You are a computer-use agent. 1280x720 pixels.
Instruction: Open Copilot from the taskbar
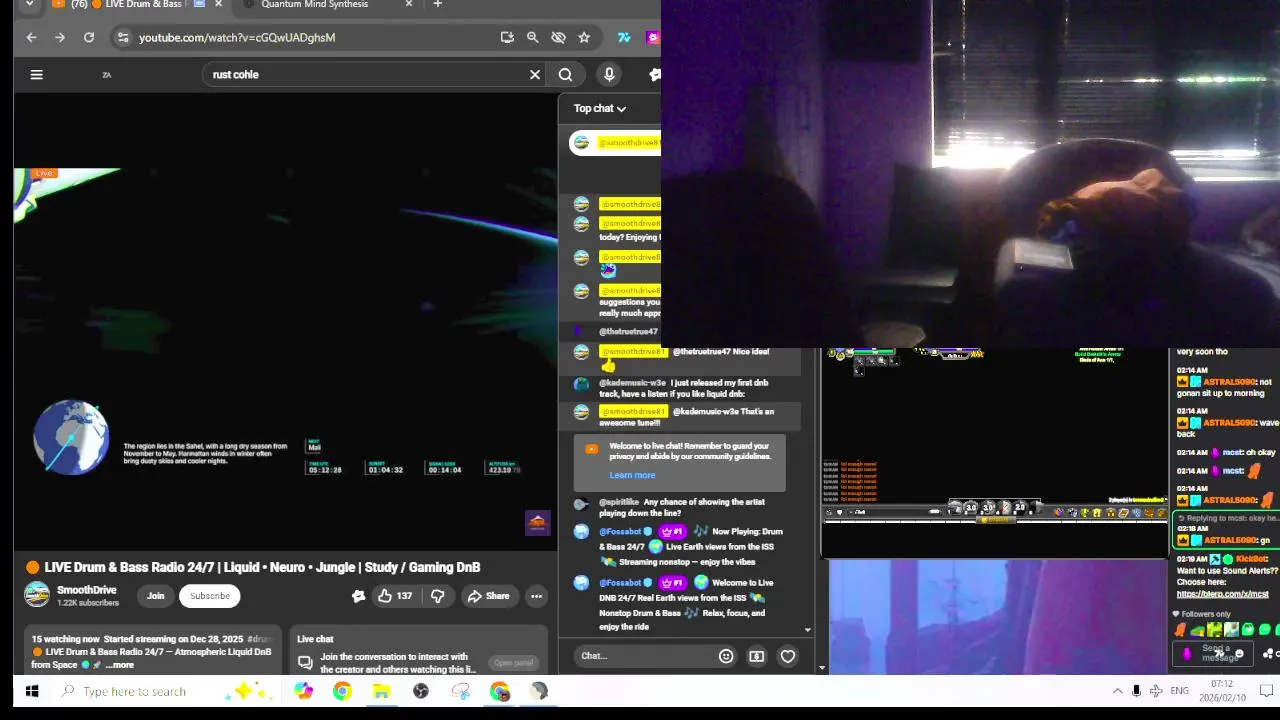pyautogui.click(x=303, y=691)
